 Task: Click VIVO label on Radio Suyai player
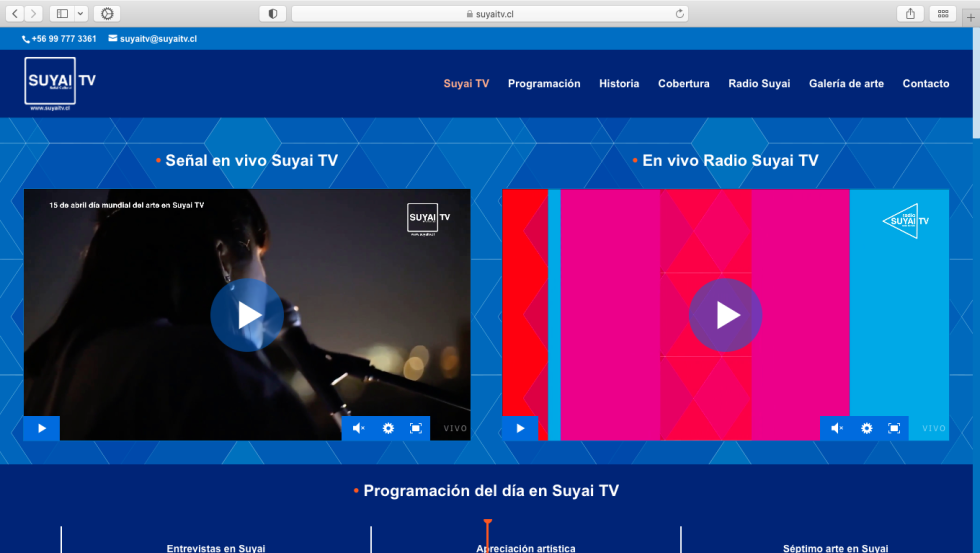tap(934, 428)
